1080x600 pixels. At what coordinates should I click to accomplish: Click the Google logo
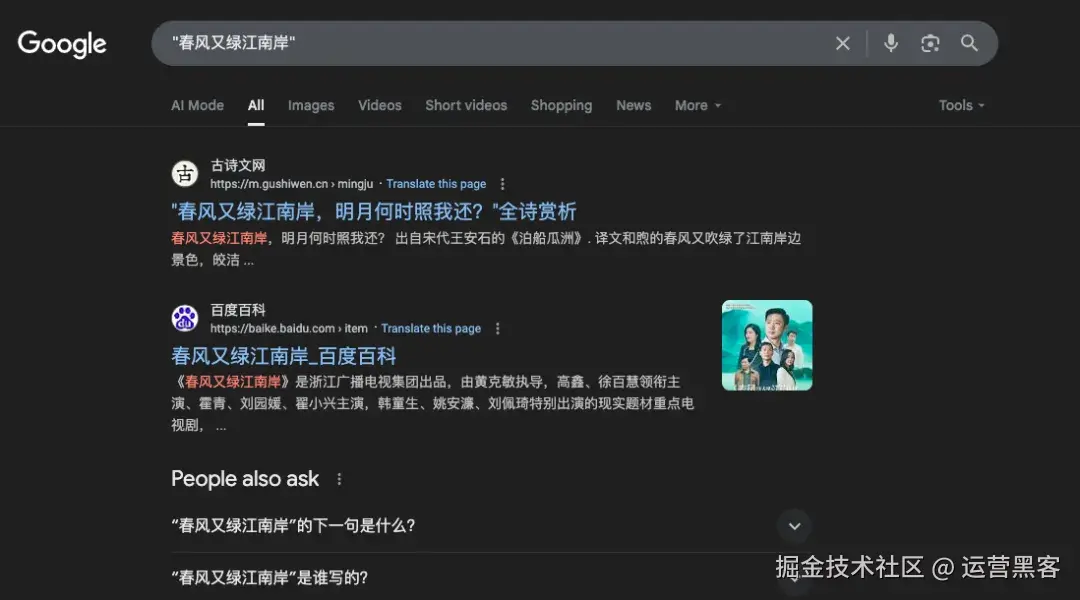[62, 44]
